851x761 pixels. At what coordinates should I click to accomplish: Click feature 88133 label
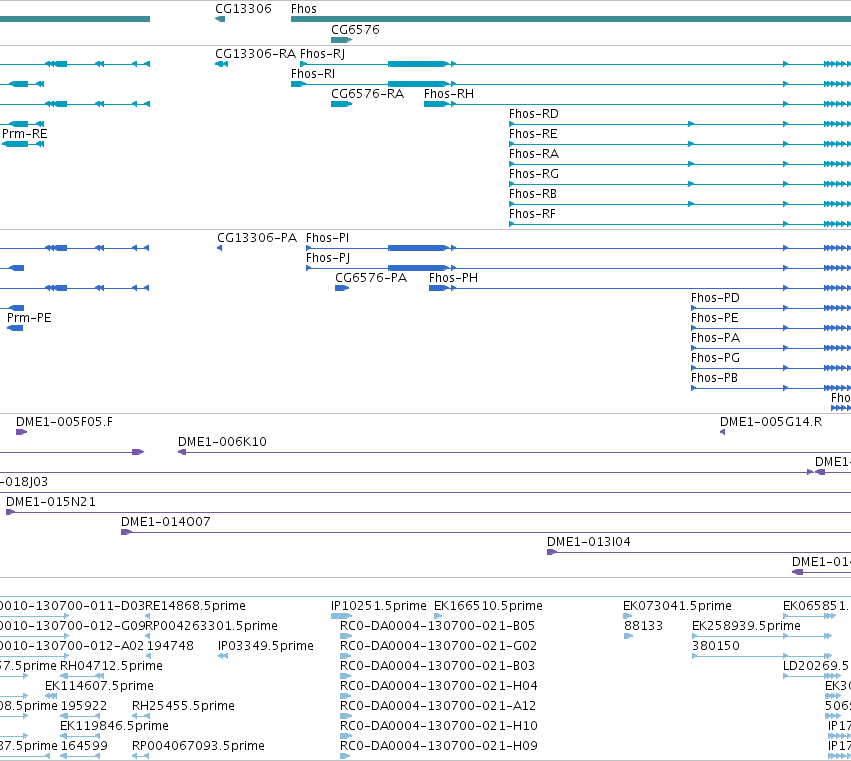(643, 626)
